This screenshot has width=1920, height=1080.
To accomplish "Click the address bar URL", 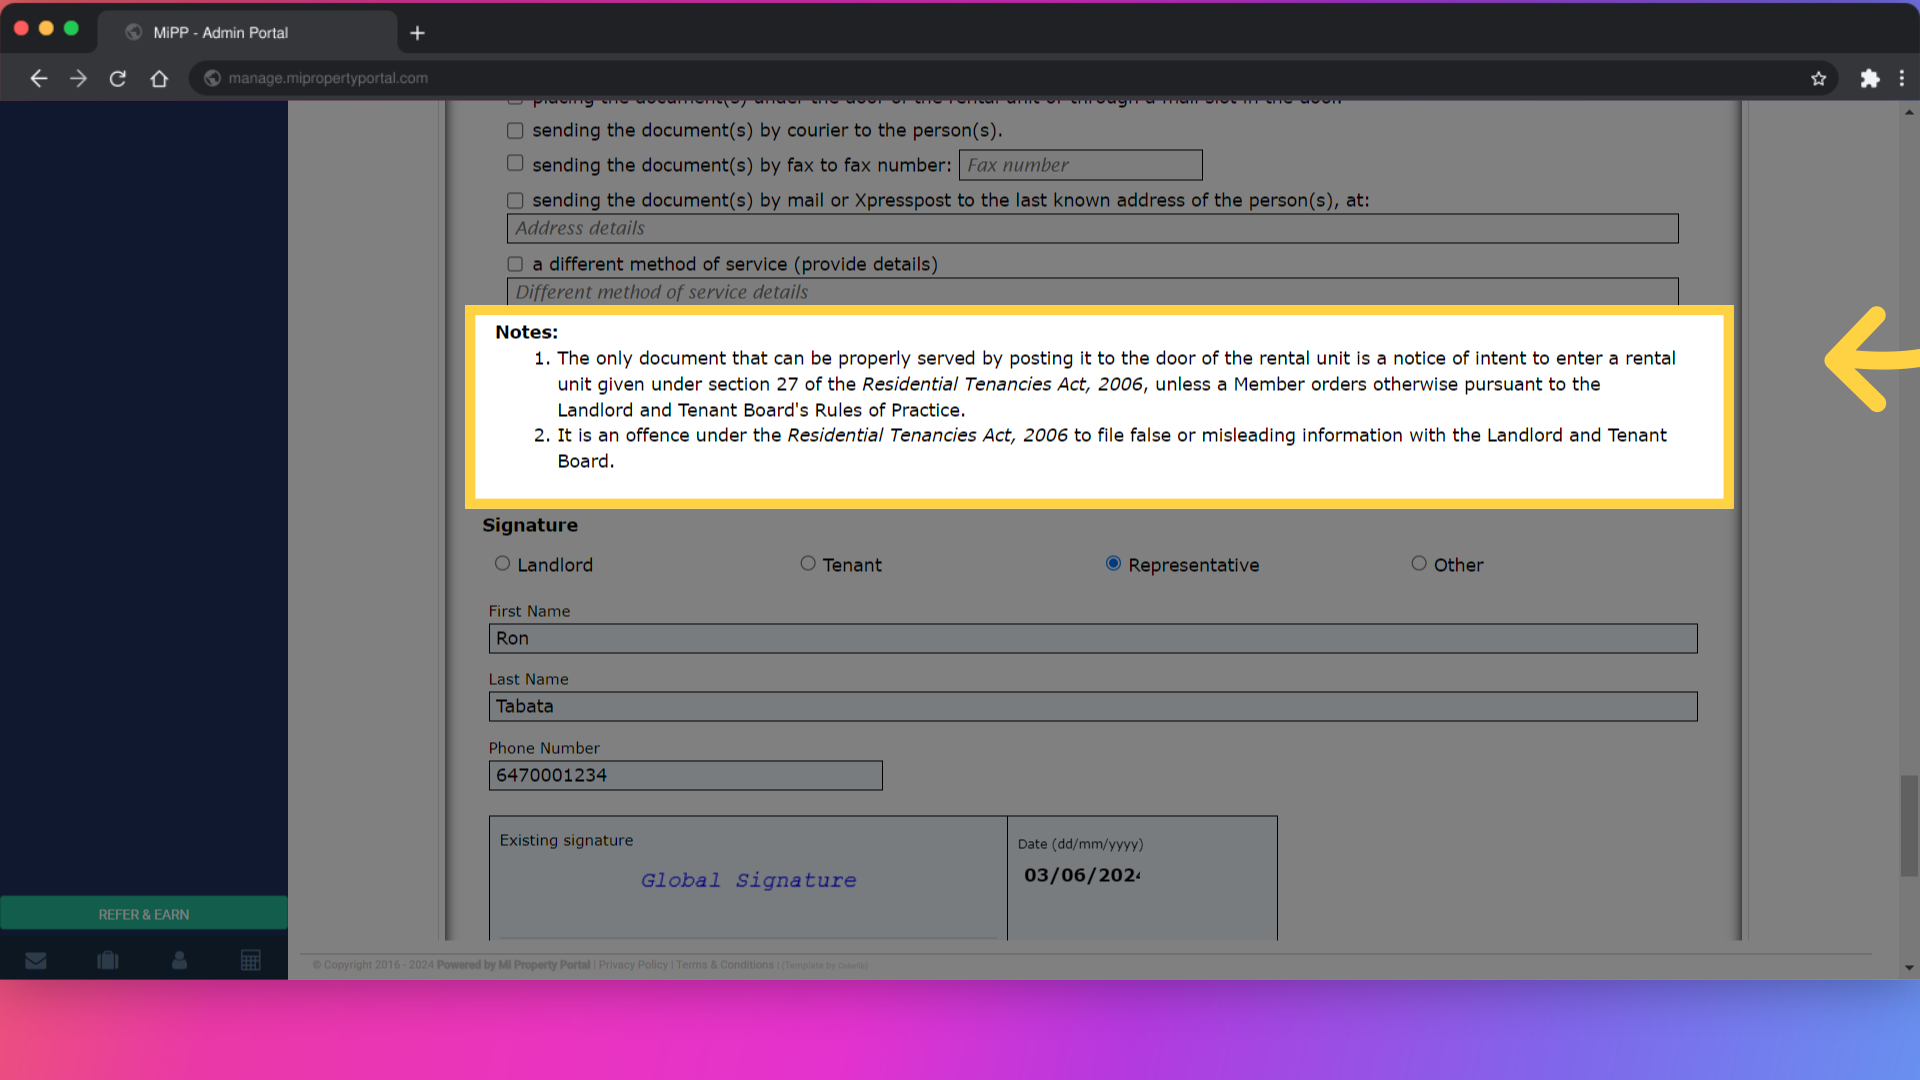I will click(328, 78).
